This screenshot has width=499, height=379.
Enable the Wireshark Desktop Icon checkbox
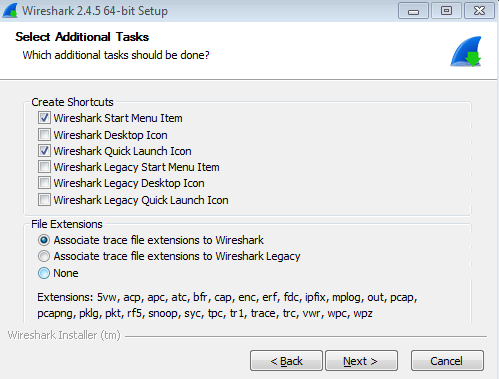point(44,135)
